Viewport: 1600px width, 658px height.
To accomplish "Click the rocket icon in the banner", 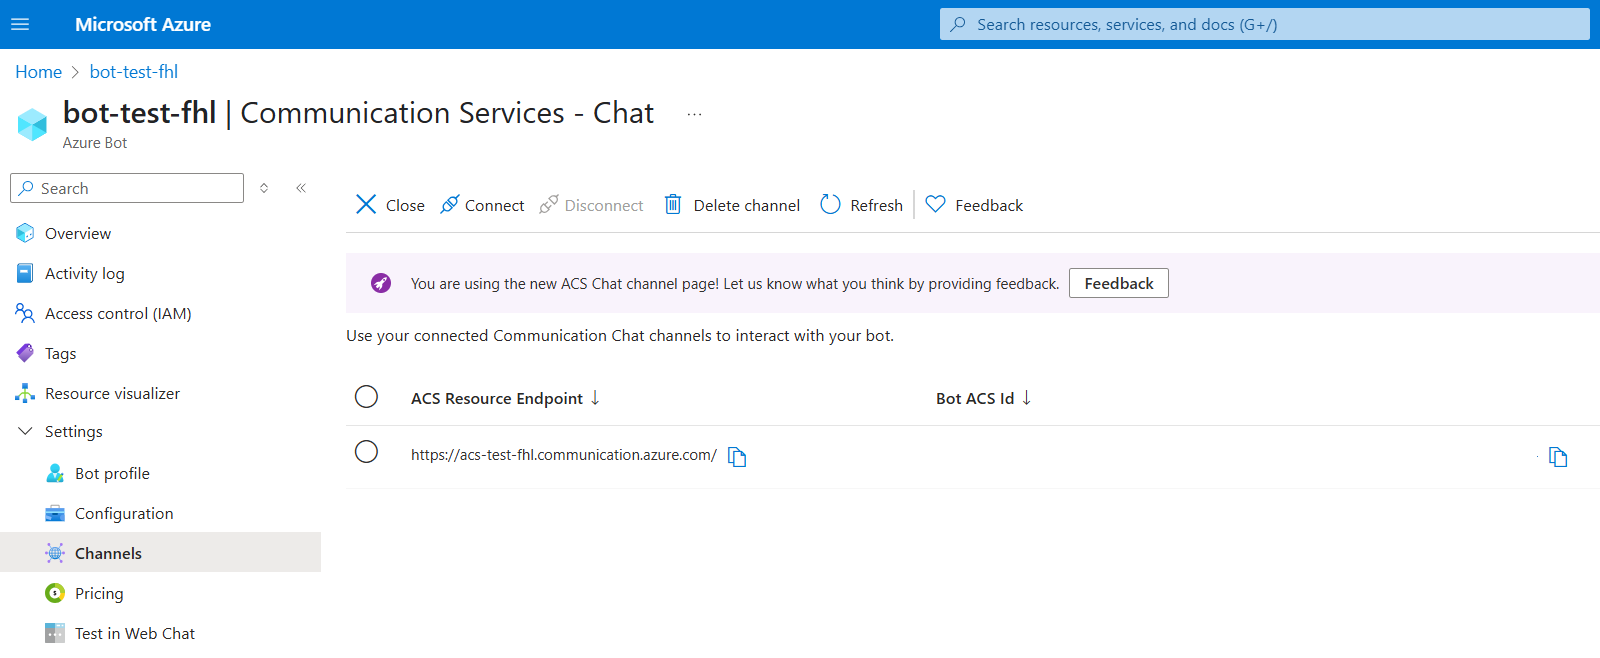I will 381,283.
